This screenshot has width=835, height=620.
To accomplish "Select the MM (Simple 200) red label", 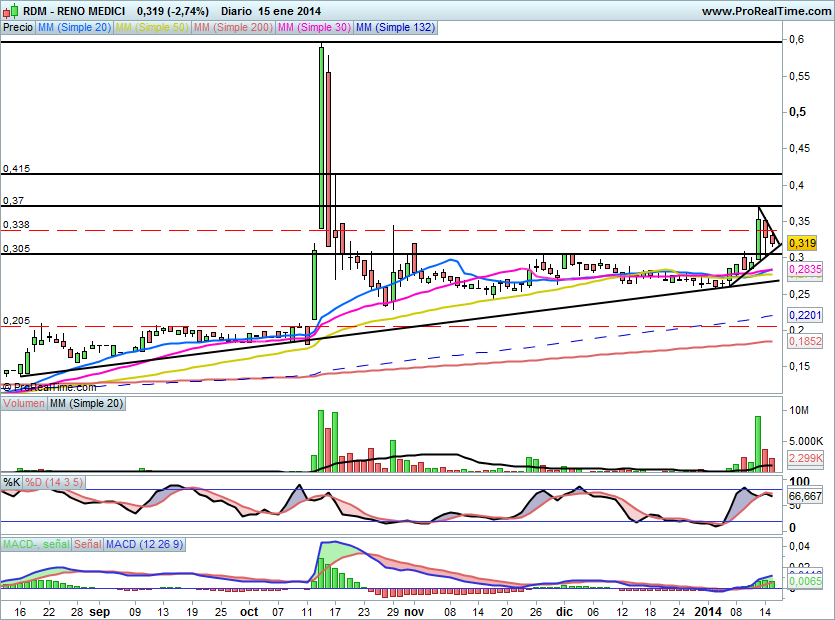I will coord(233,27).
